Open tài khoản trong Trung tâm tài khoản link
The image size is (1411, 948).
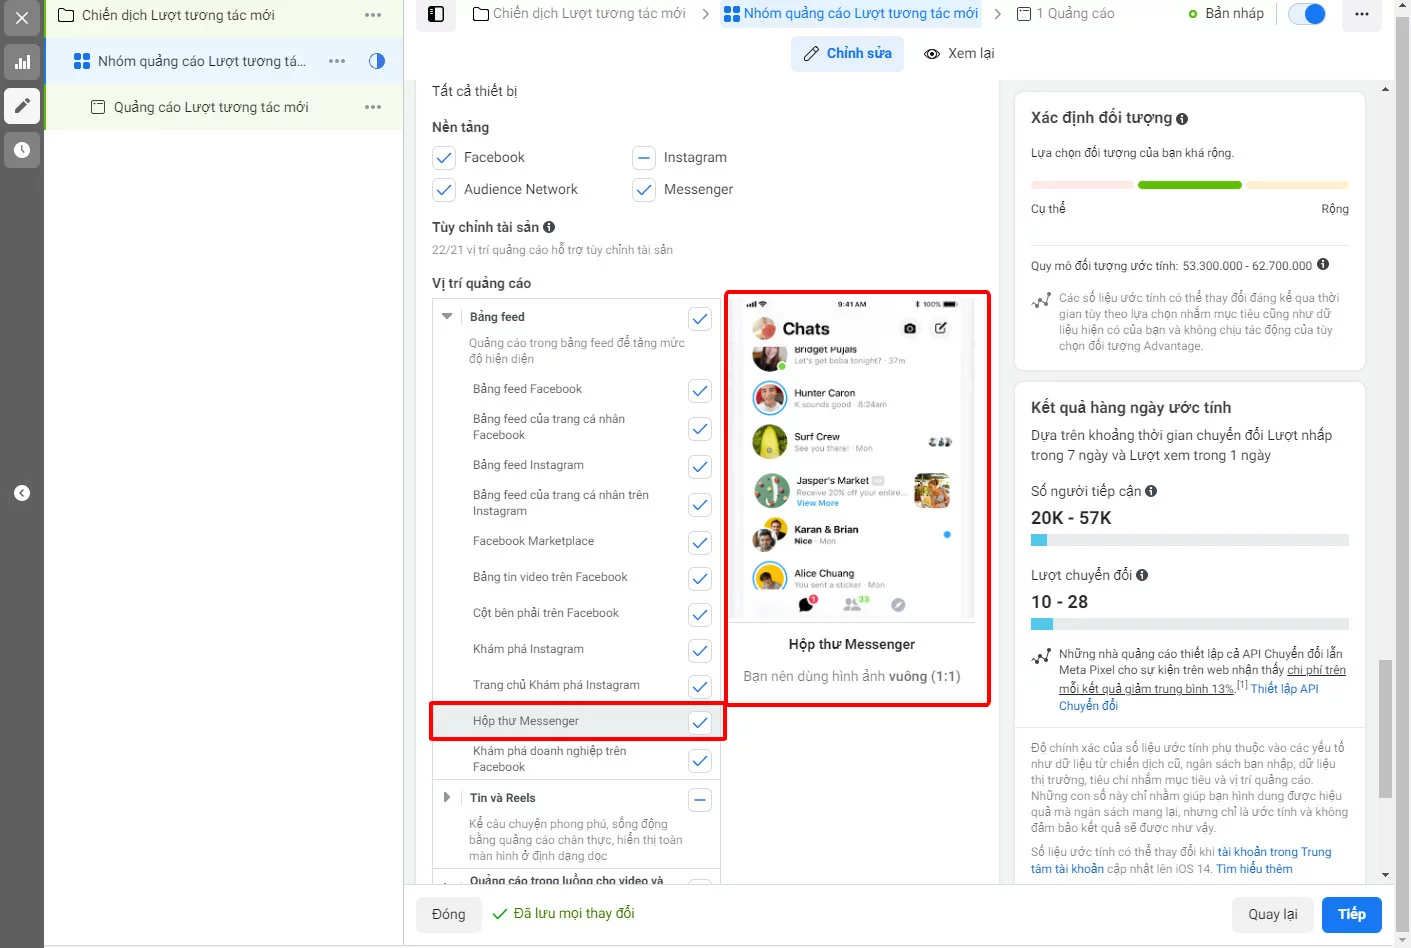pyautogui.click(x=1181, y=860)
